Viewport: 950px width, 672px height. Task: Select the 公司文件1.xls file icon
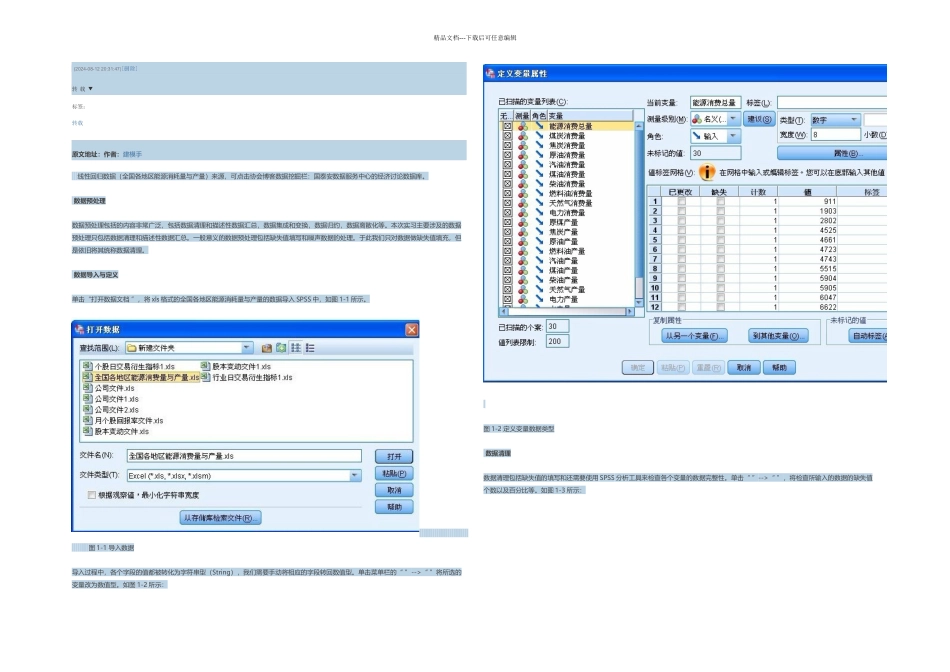coord(87,399)
